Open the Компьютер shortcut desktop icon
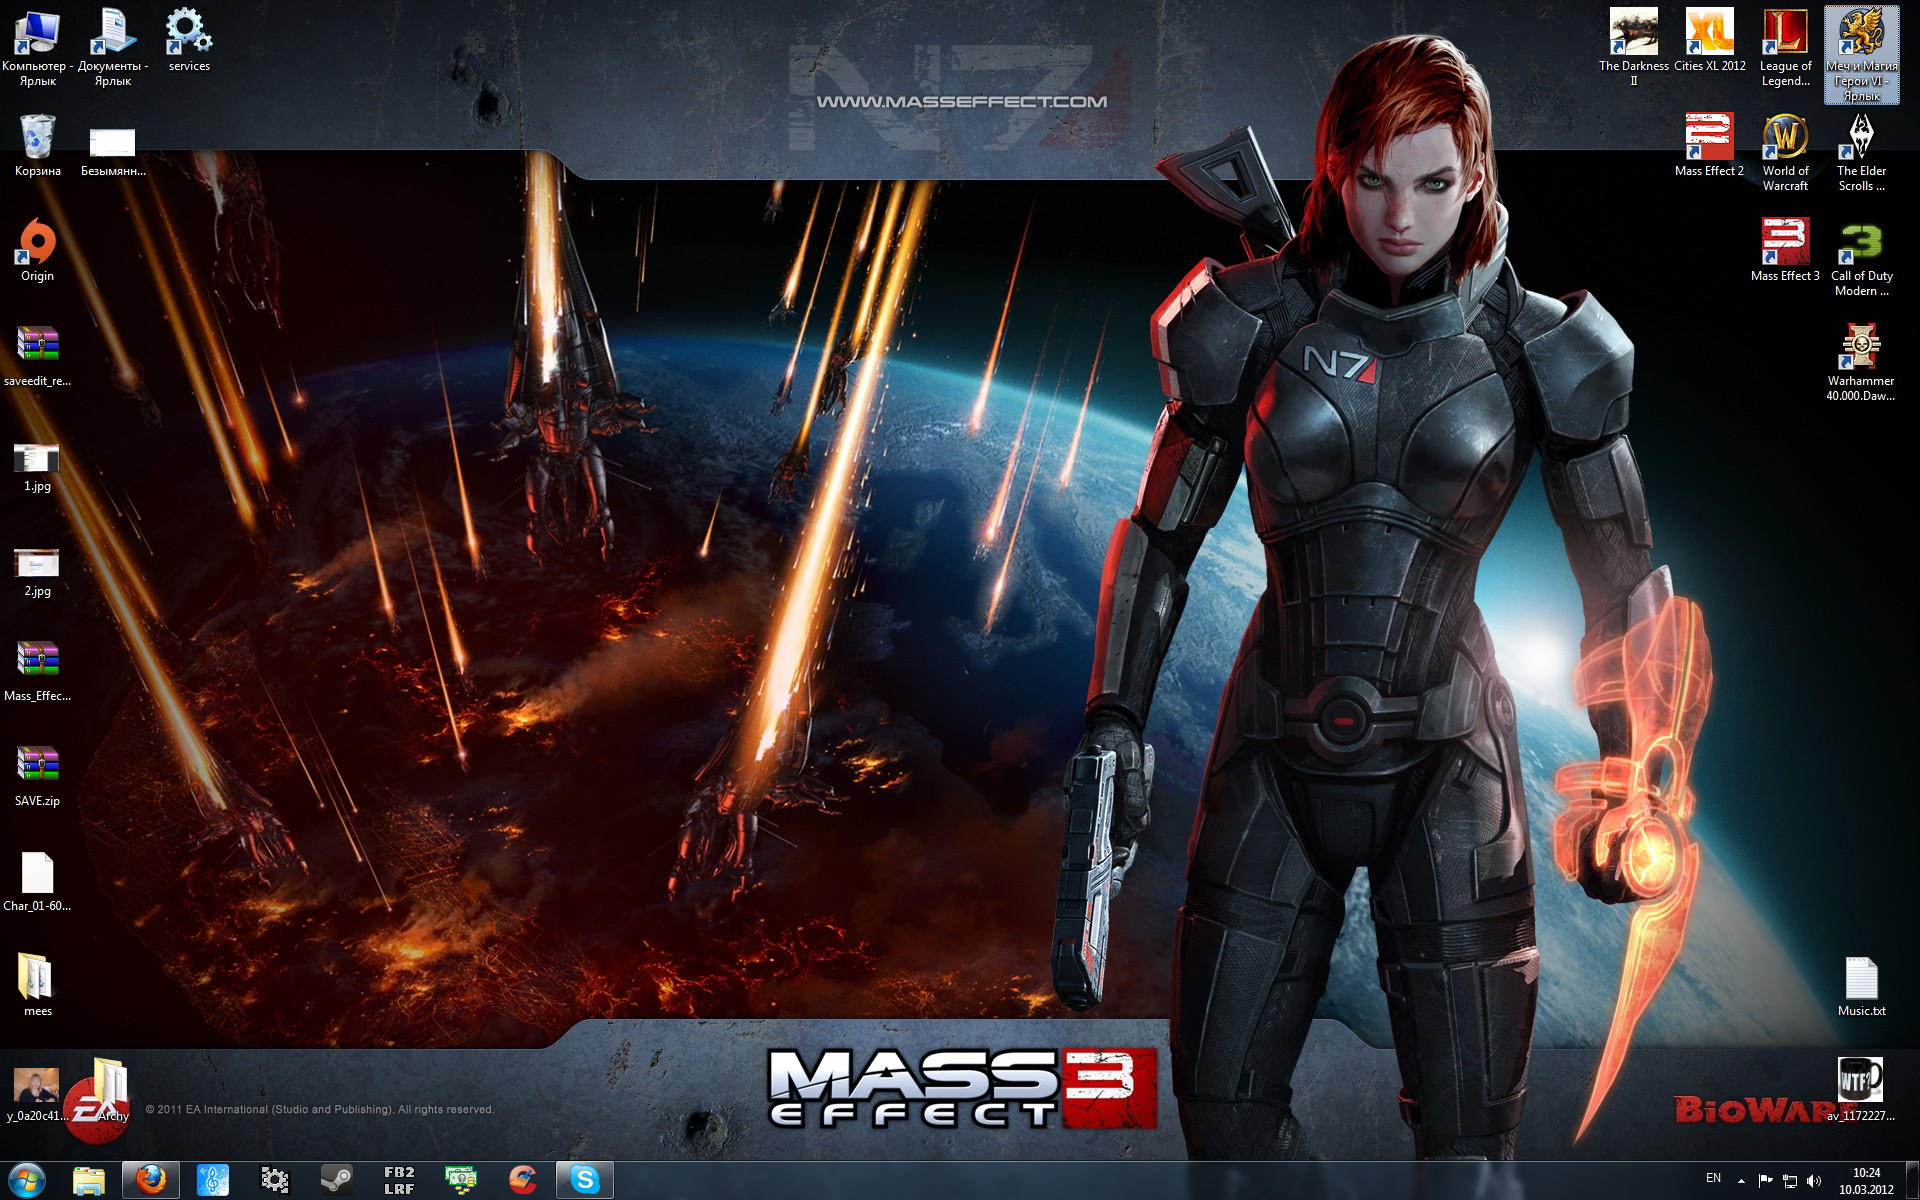This screenshot has width=1920, height=1200. (37, 47)
